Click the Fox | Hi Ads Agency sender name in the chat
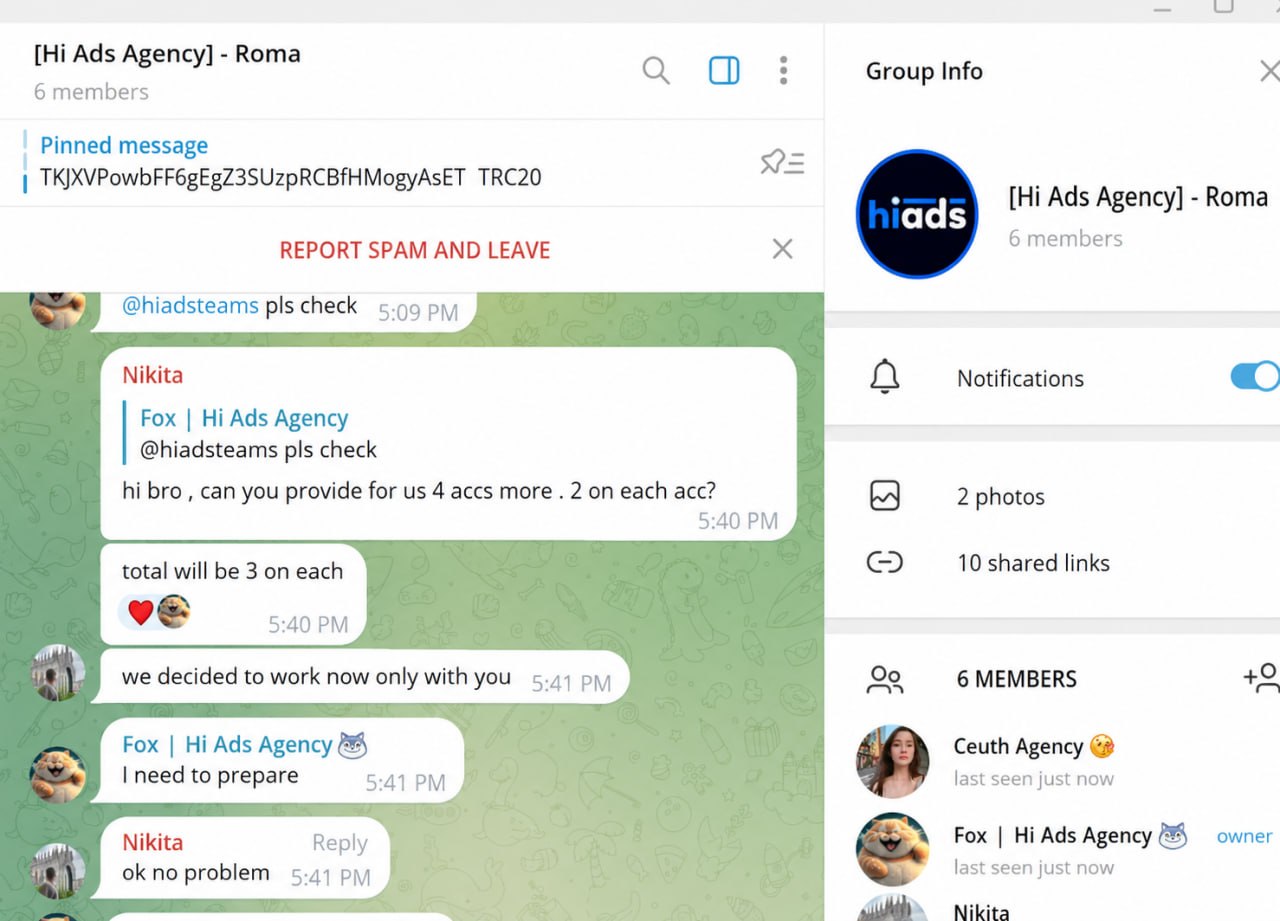 (x=227, y=745)
